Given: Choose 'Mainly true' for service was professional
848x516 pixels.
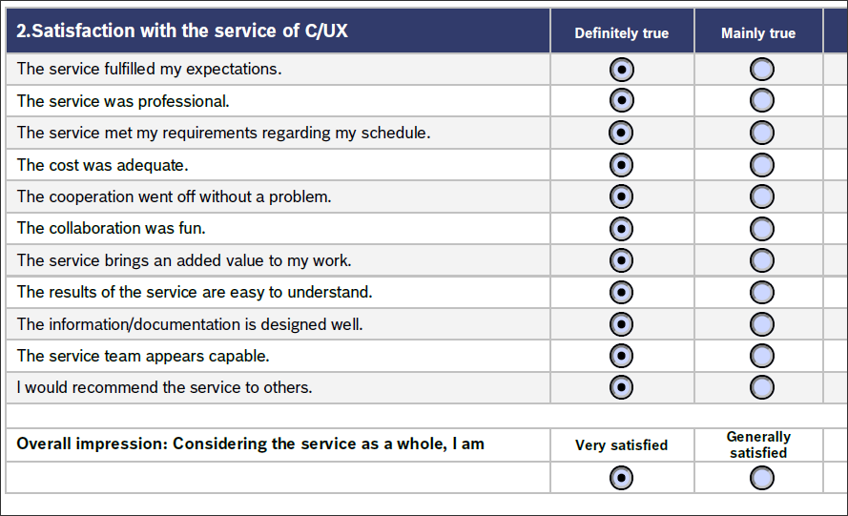Looking at the screenshot, I should (761, 101).
